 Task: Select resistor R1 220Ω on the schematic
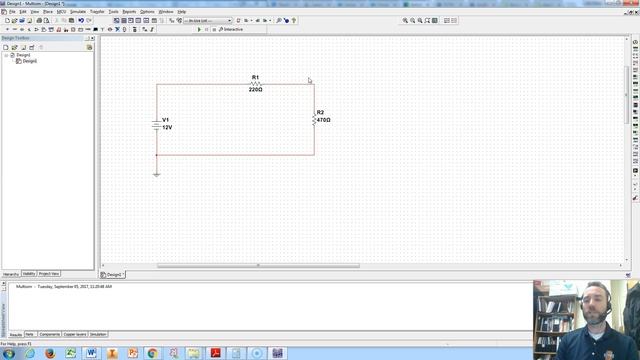coord(256,84)
